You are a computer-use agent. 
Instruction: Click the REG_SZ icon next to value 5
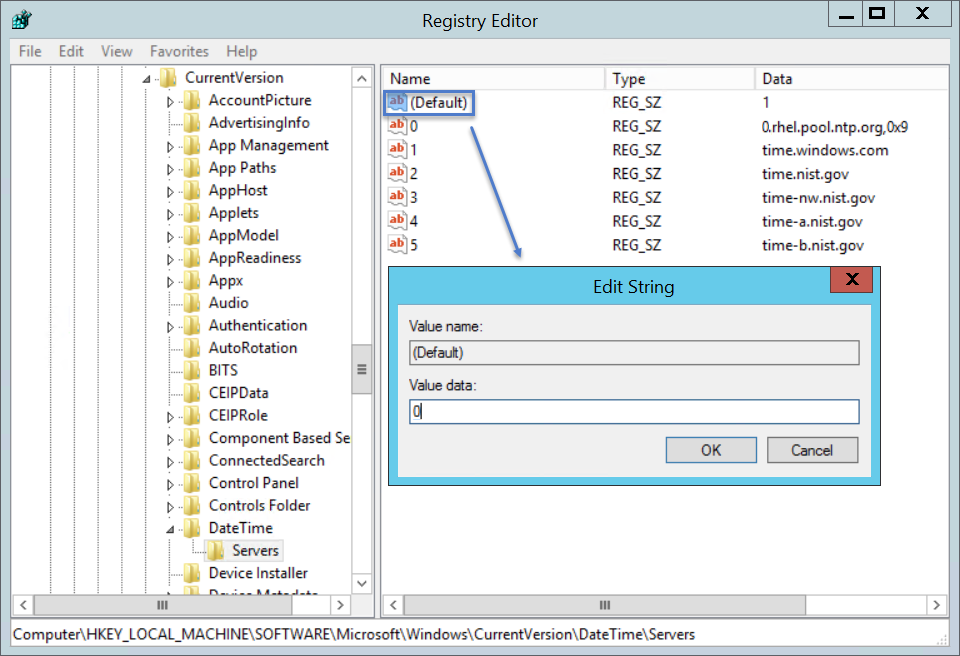(x=396, y=245)
